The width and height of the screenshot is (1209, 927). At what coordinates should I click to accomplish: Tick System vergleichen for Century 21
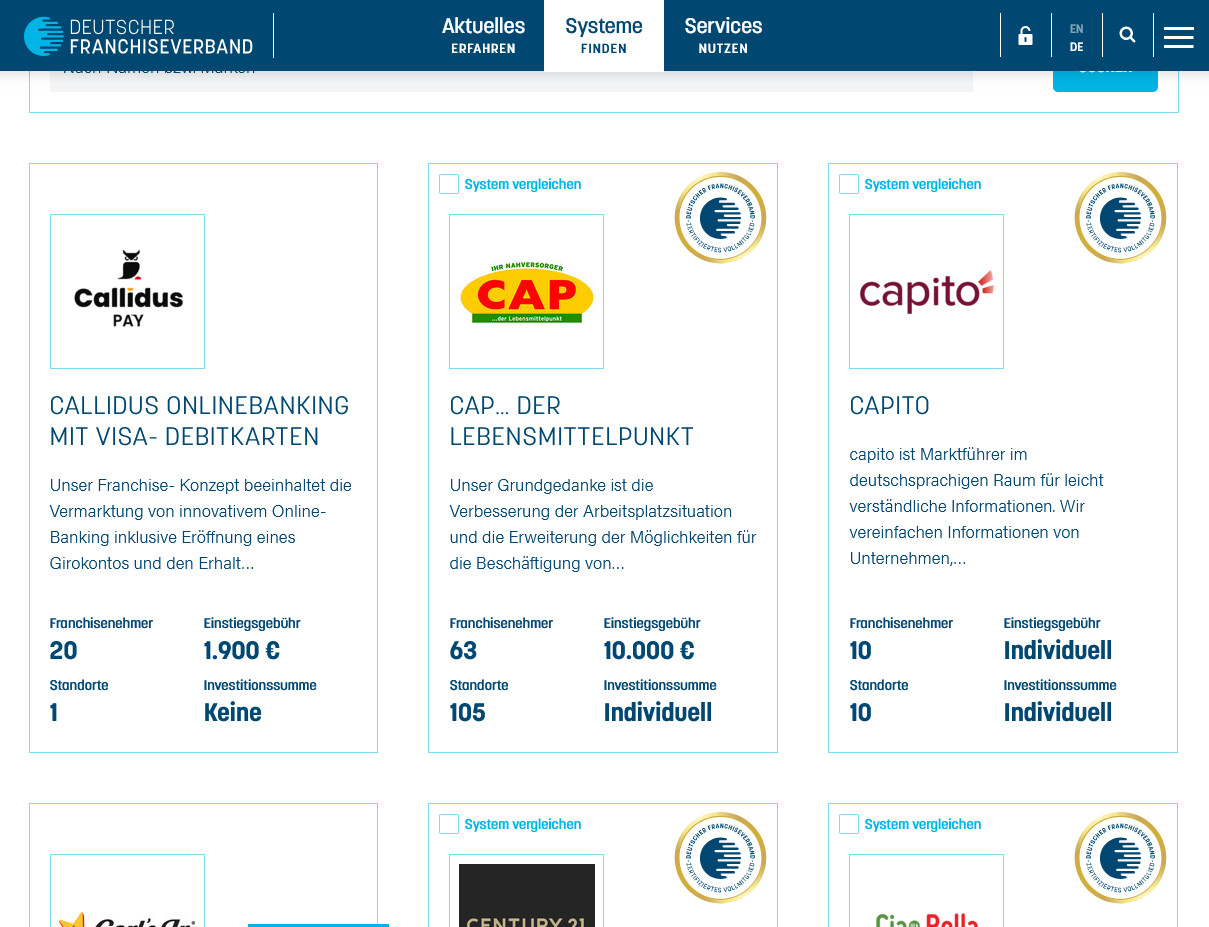(x=449, y=824)
